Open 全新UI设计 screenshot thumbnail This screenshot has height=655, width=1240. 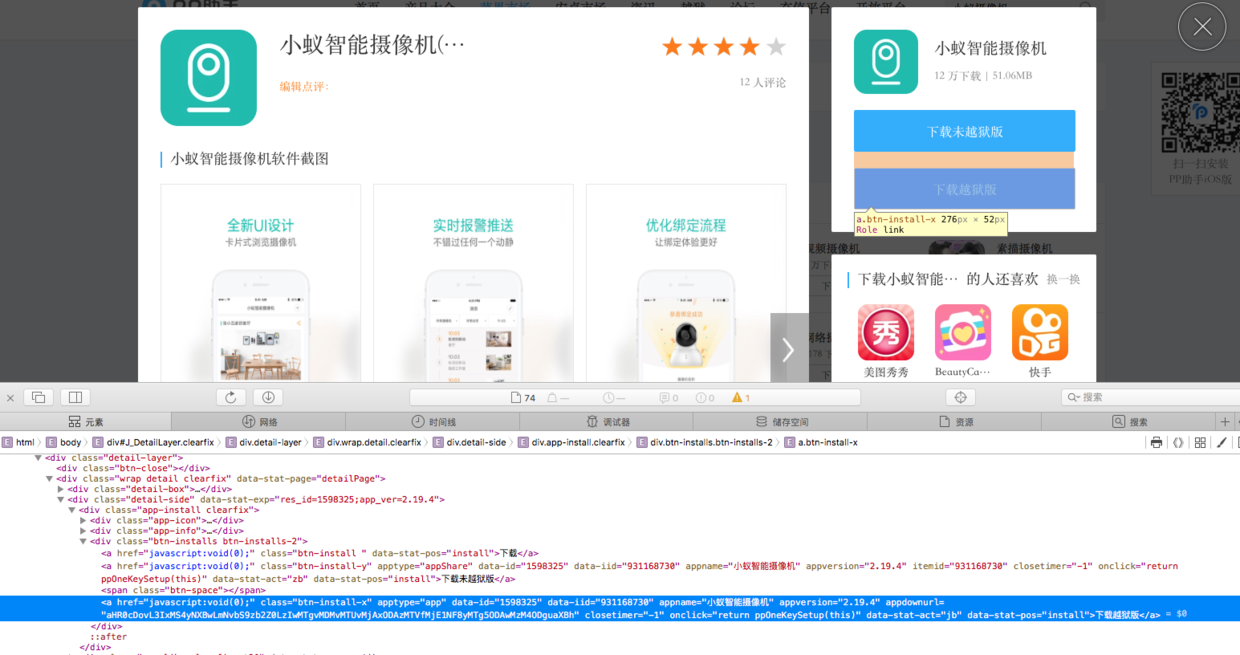261,283
